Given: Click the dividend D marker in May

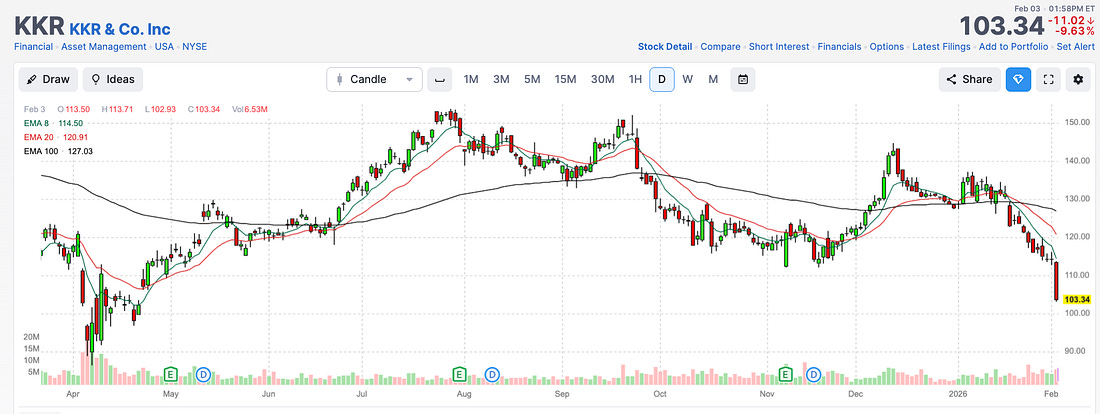Looking at the screenshot, I should tap(203, 375).
